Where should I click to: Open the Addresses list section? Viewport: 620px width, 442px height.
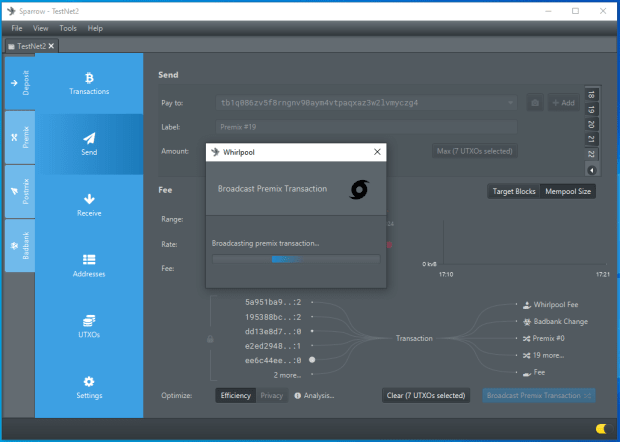(89, 266)
